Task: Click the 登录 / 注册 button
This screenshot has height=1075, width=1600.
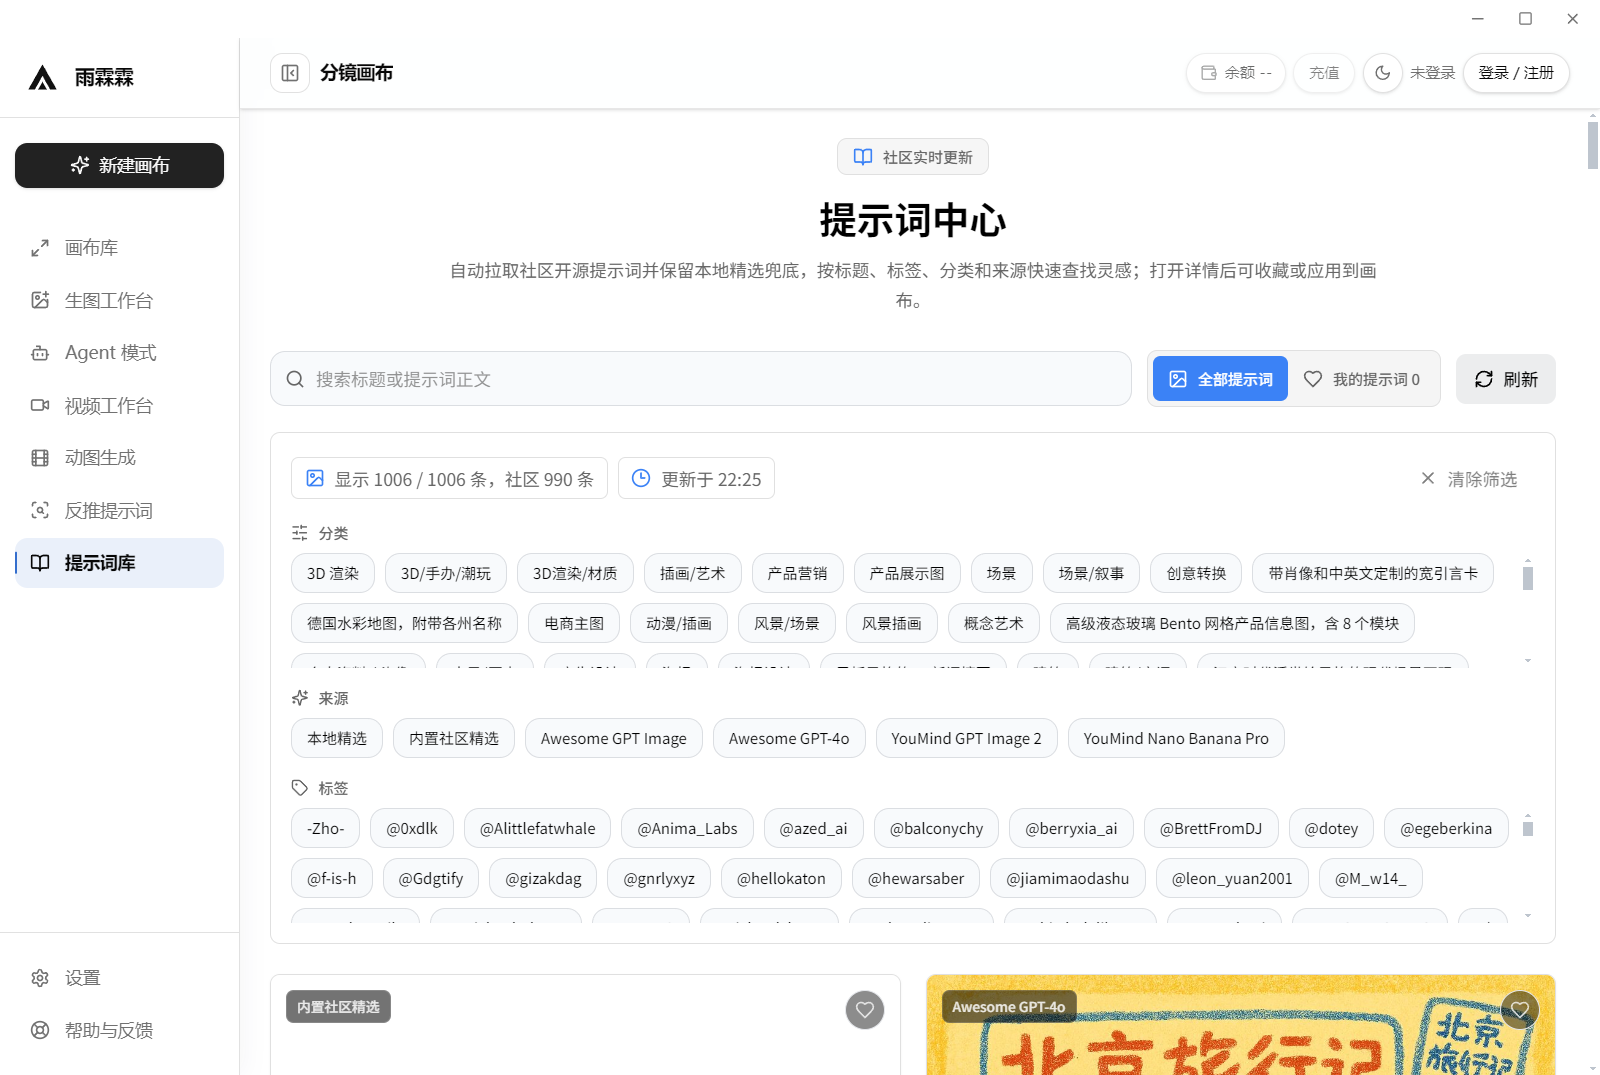Action: 1516,73
